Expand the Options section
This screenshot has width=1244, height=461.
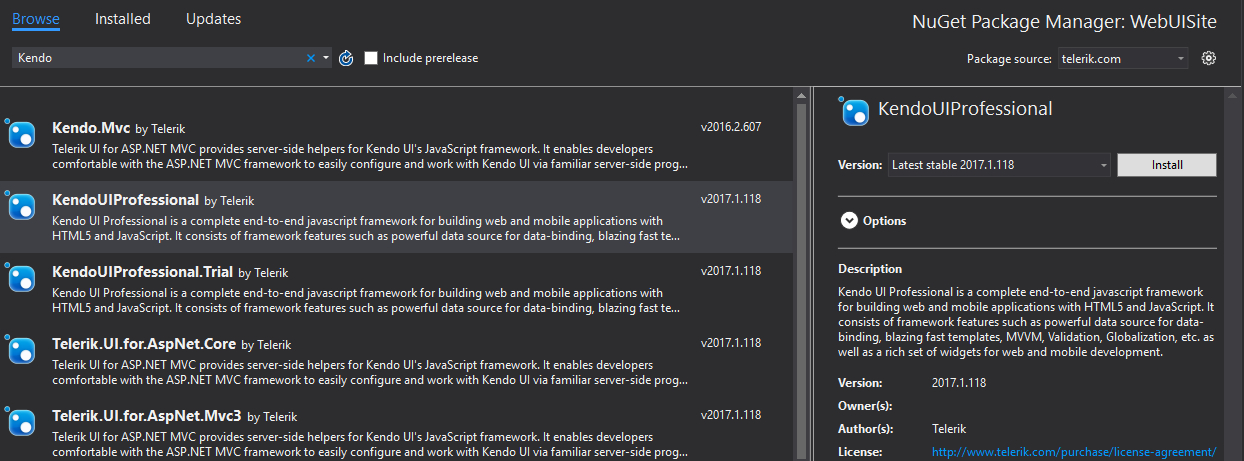[849, 221]
